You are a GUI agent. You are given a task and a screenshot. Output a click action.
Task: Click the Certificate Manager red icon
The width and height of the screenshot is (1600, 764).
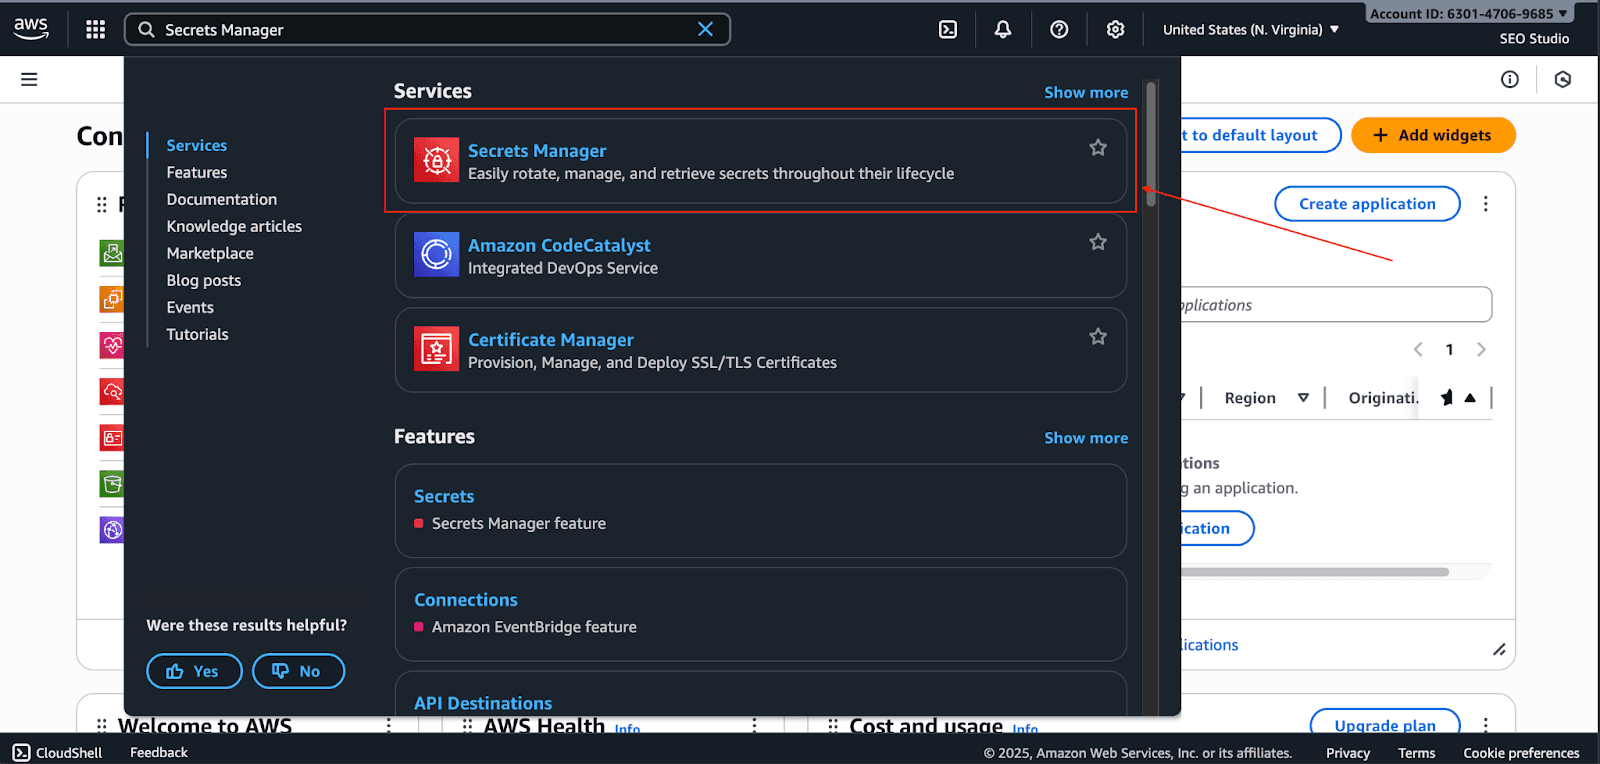(437, 349)
